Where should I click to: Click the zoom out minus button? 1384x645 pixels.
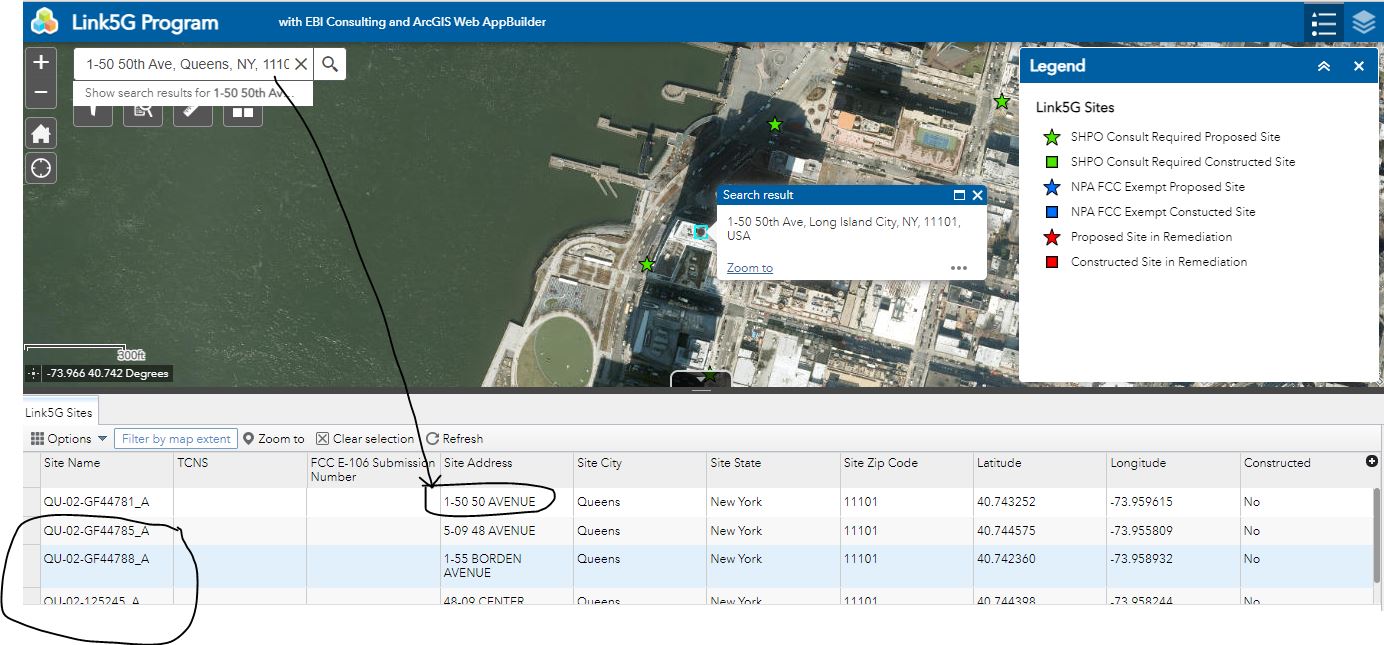[x=41, y=92]
